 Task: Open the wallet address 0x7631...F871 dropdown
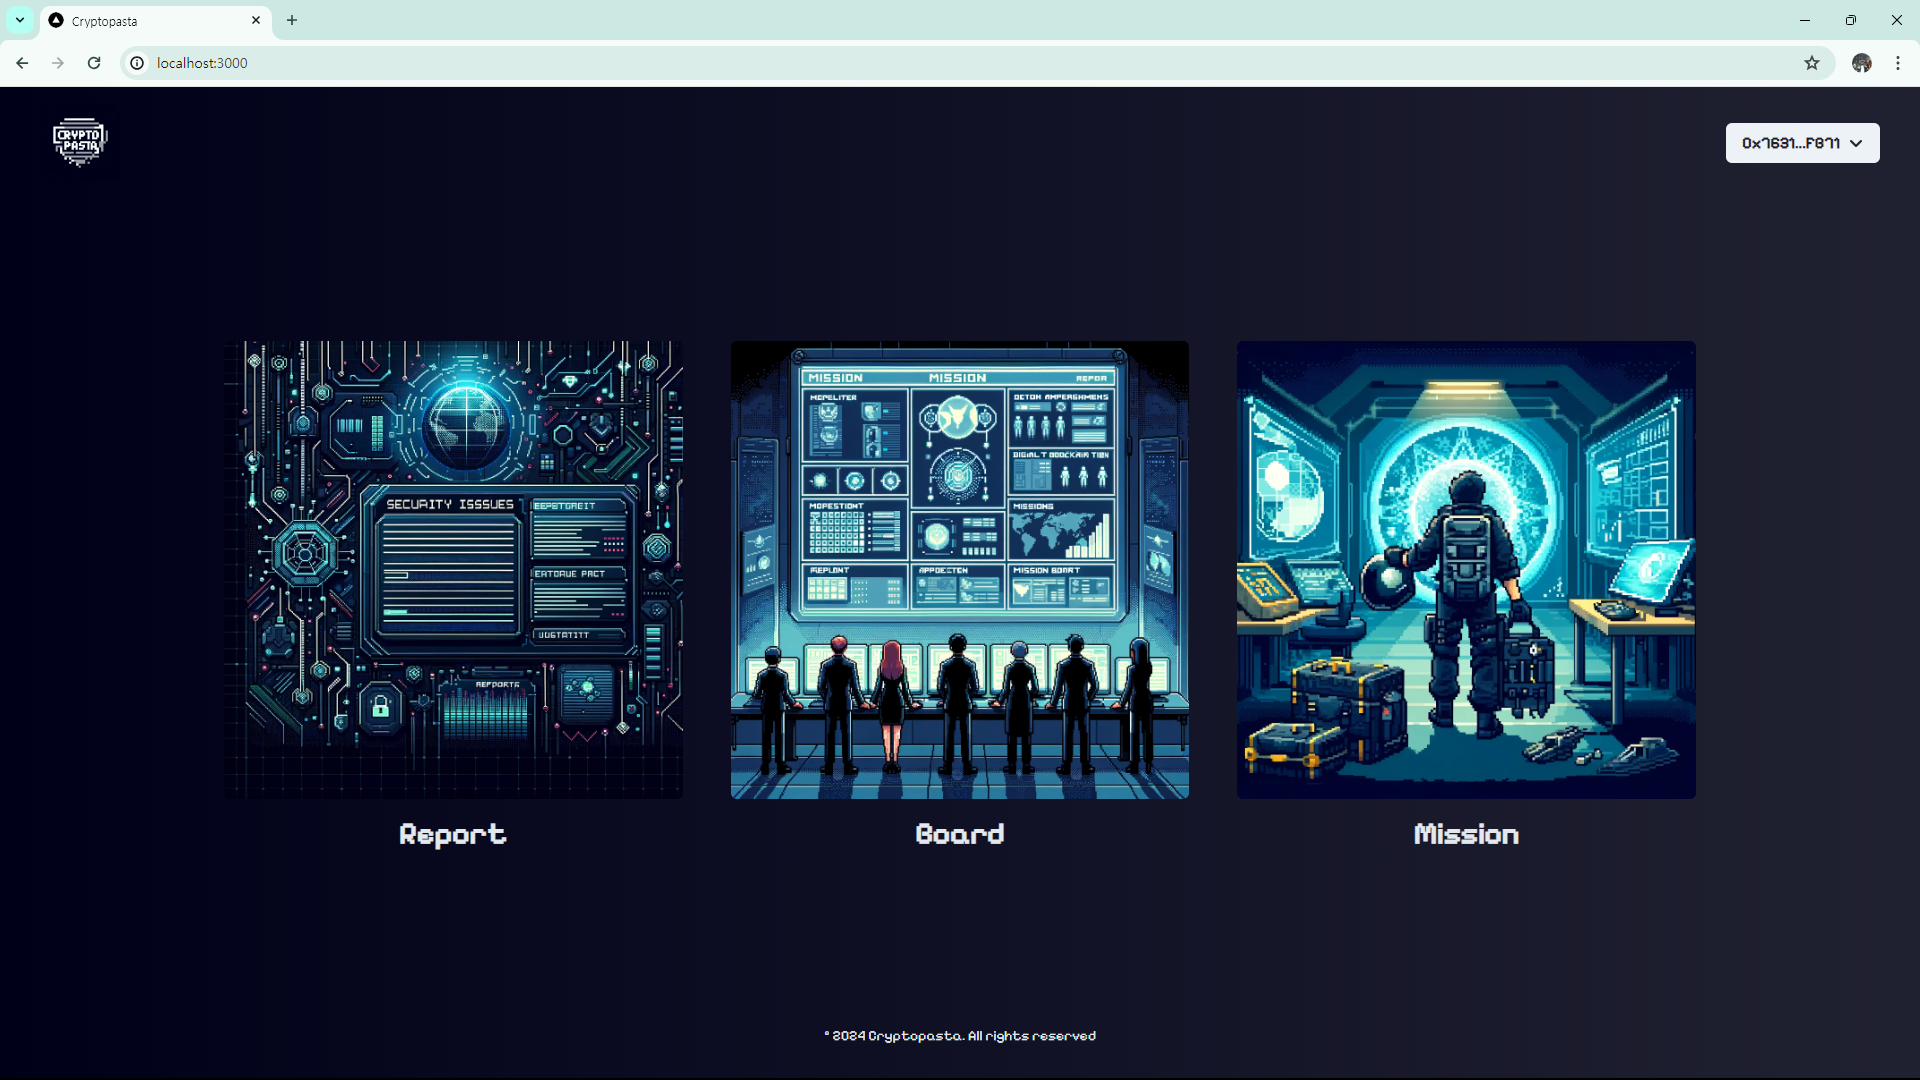(x=1802, y=143)
